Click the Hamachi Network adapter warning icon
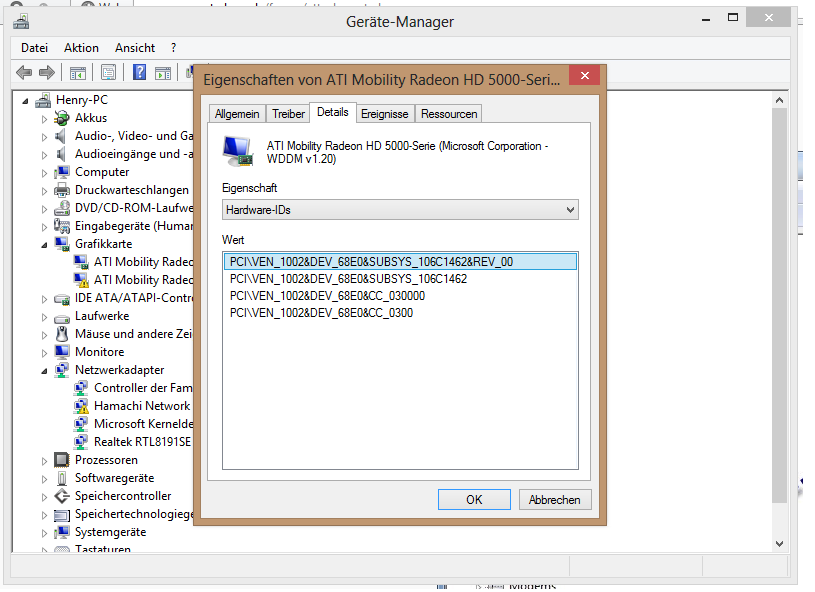The width and height of the screenshot is (815, 592). pos(81,406)
